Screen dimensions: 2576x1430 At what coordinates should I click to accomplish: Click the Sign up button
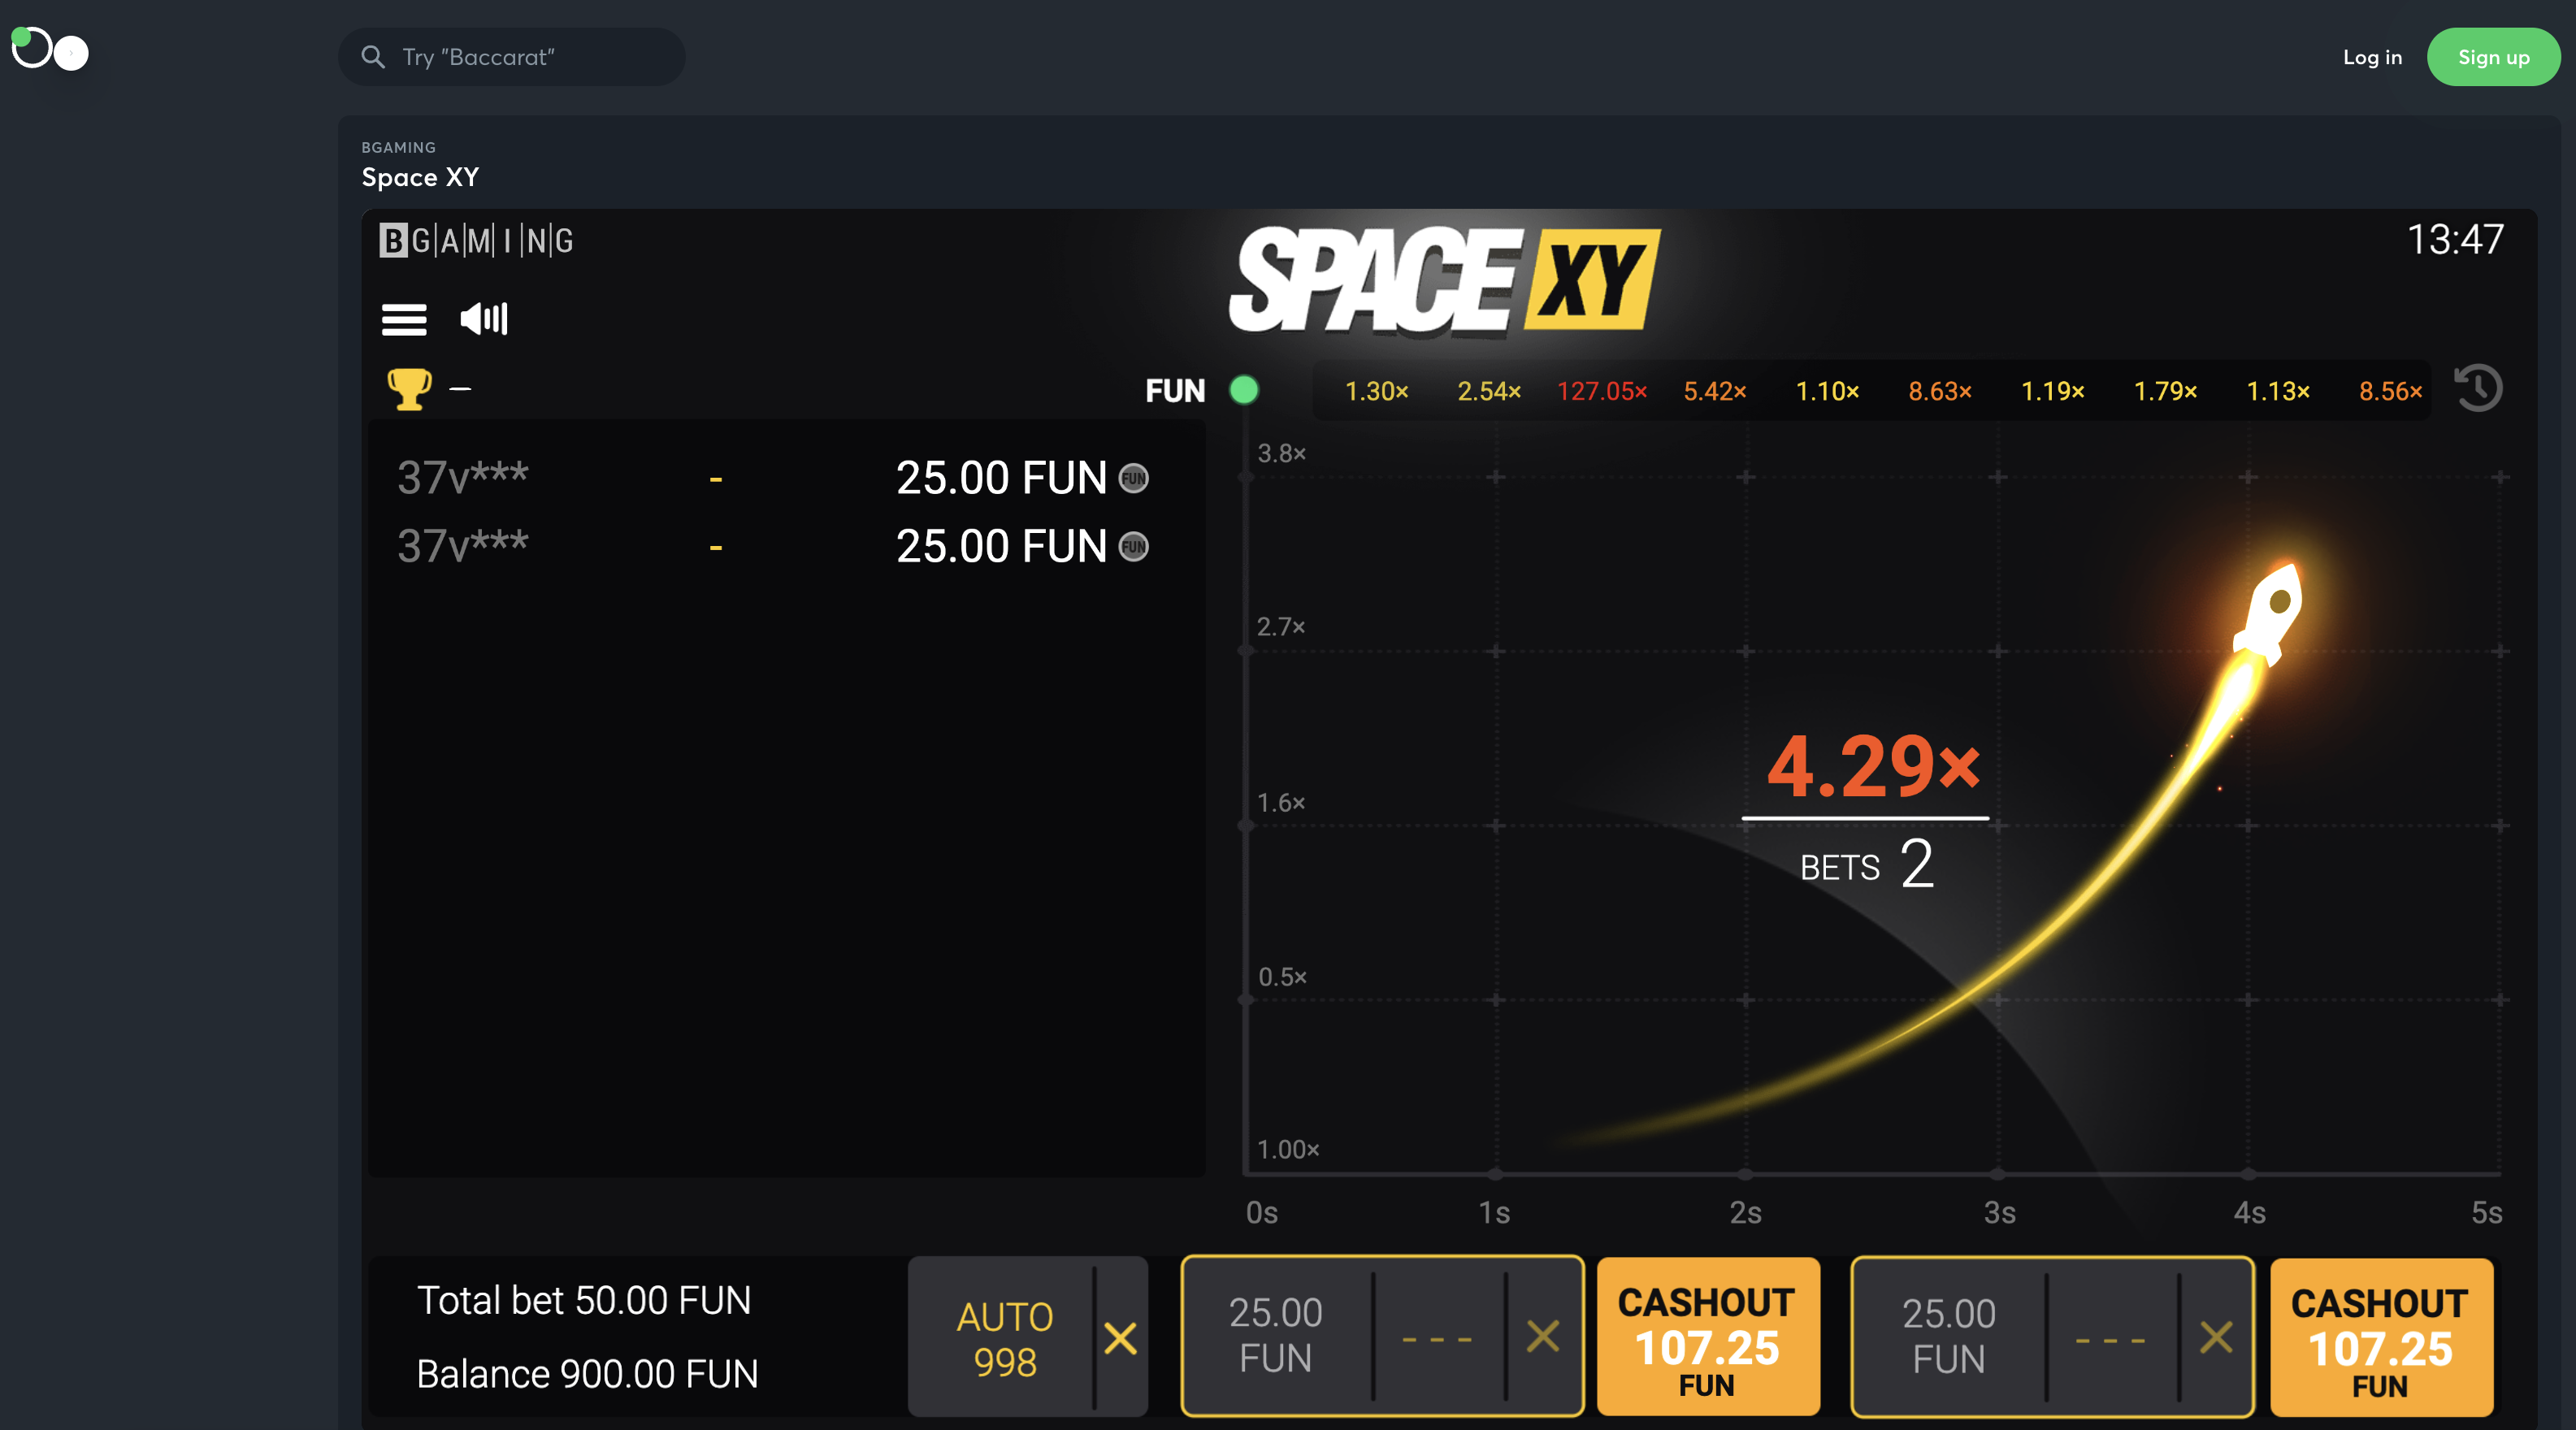click(x=2493, y=57)
